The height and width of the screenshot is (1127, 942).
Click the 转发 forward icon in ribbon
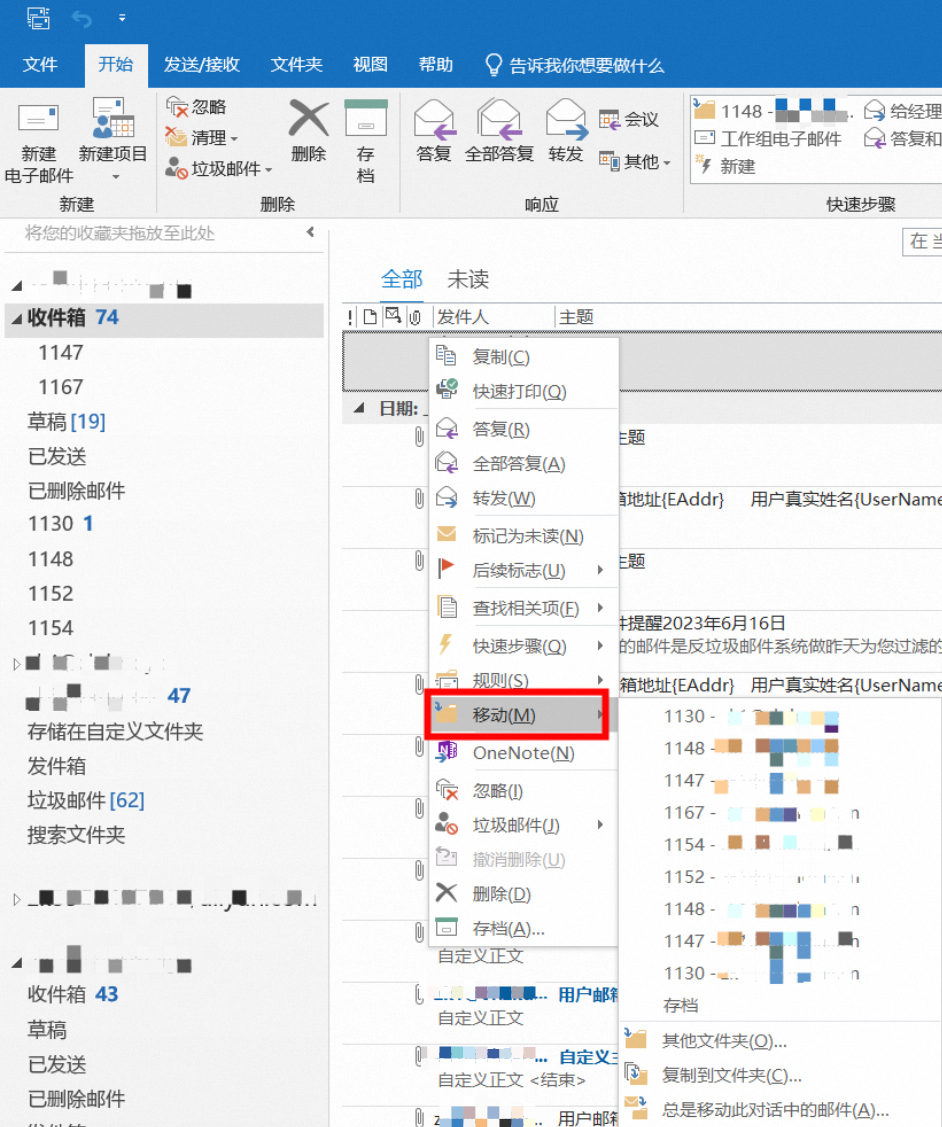pos(565,120)
